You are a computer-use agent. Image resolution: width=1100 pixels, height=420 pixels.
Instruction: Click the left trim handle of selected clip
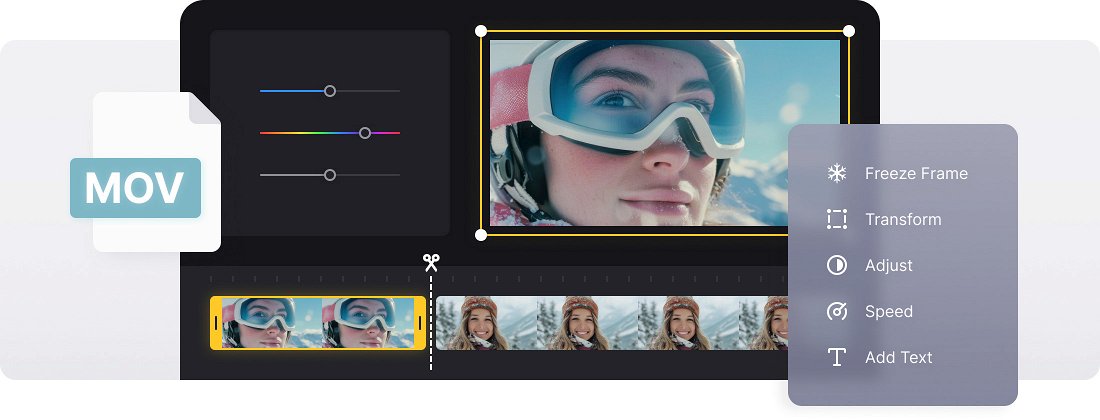[216, 323]
